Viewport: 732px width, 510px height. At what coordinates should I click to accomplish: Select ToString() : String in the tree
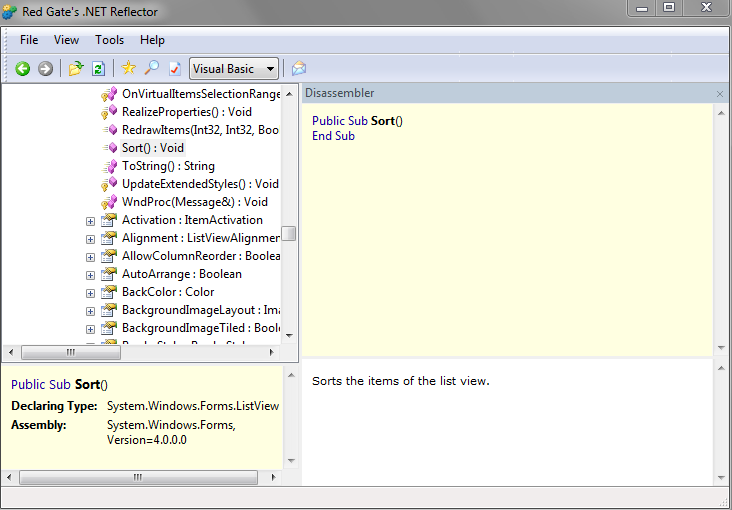coord(168,166)
